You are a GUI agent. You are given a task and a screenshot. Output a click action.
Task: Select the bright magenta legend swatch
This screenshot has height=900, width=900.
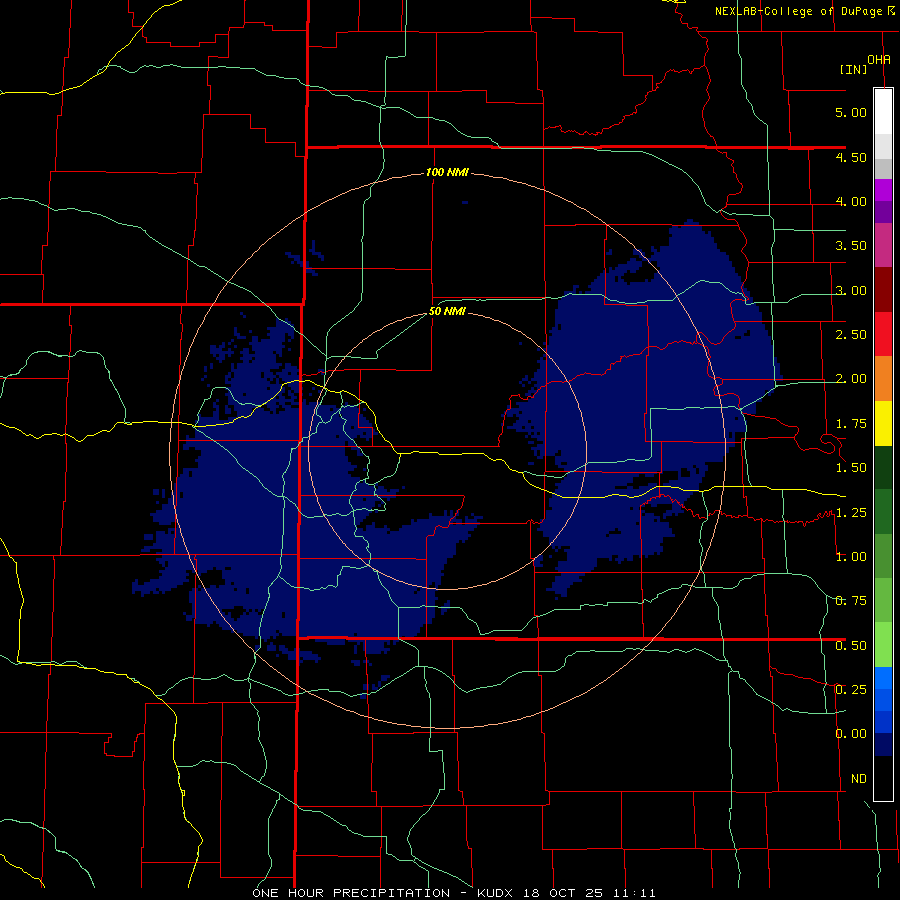pyautogui.click(x=883, y=190)
